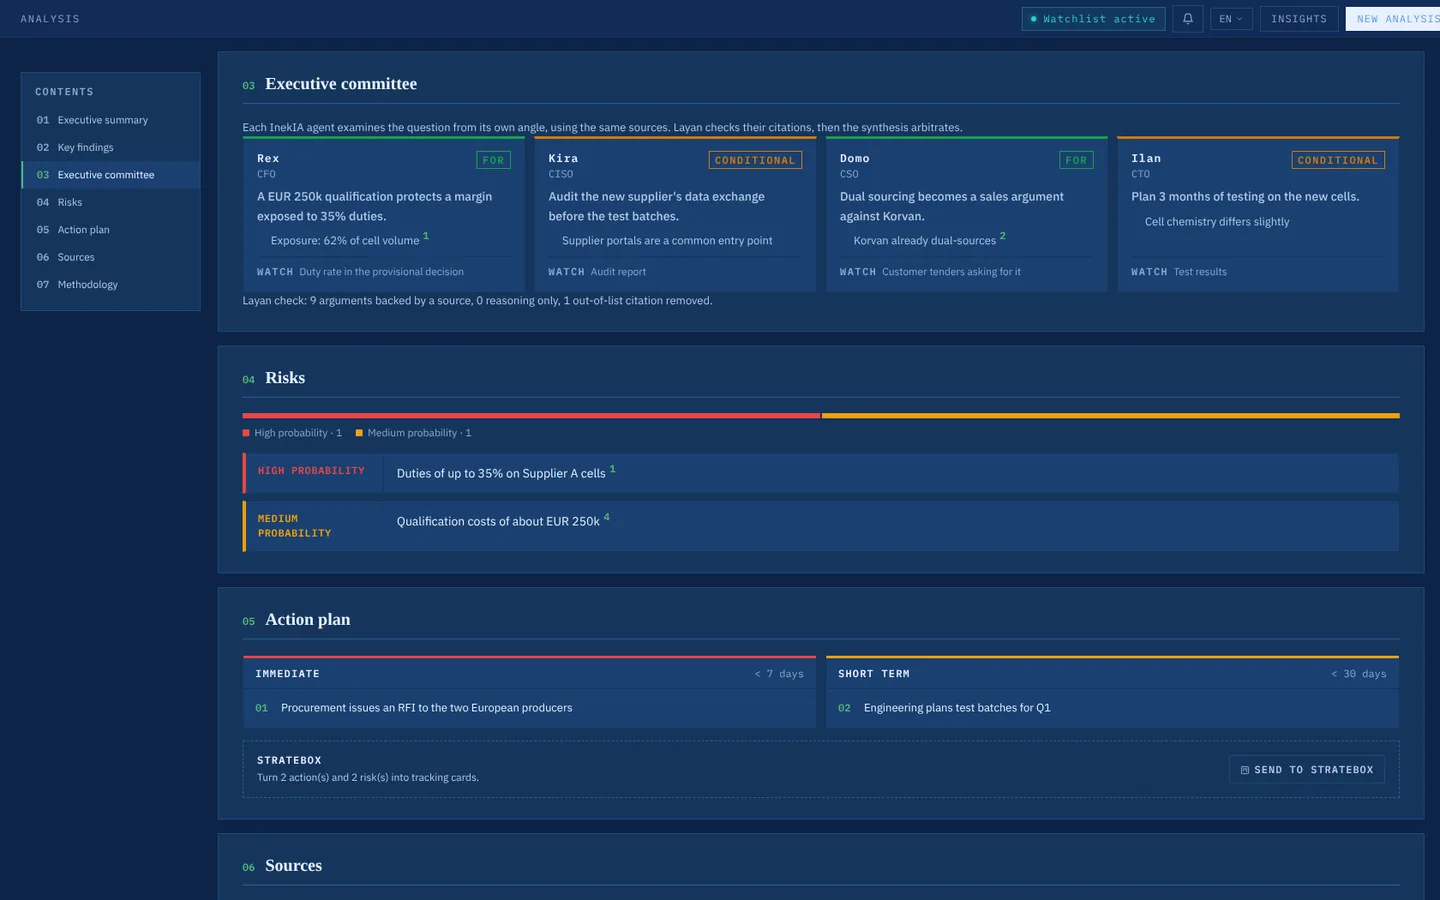Image resolution: width=1440 pixels, height=900 pixels.
Task: Click Rex's FOR verdict badge
Action: (493, 160)
